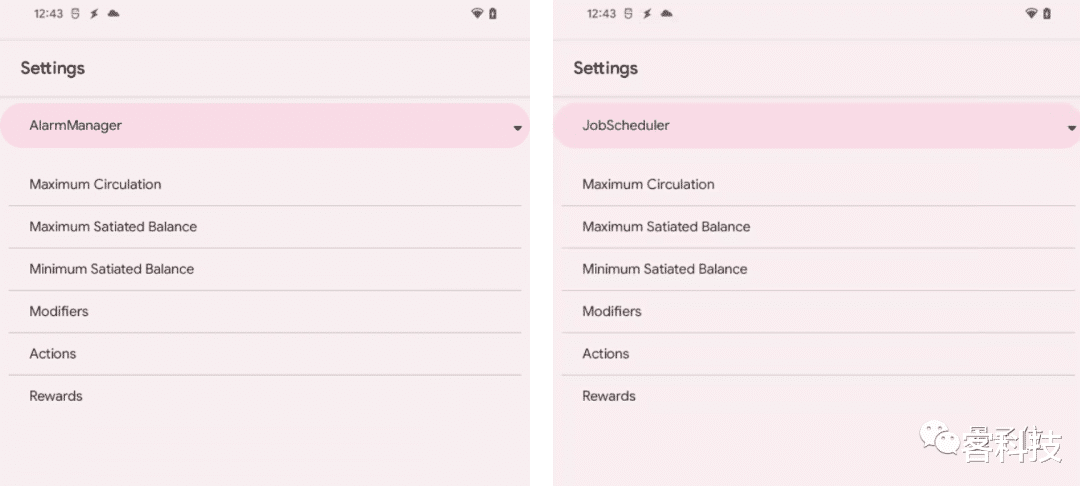This screenshot has height=486, width=1080.
Task: Open Rewards in the AlarmManager screen
Action: [x=56, y=396]
